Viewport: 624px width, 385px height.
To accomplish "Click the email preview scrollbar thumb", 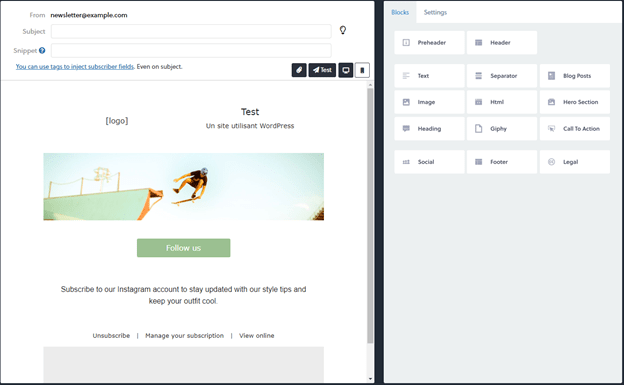I will (370, 215).
